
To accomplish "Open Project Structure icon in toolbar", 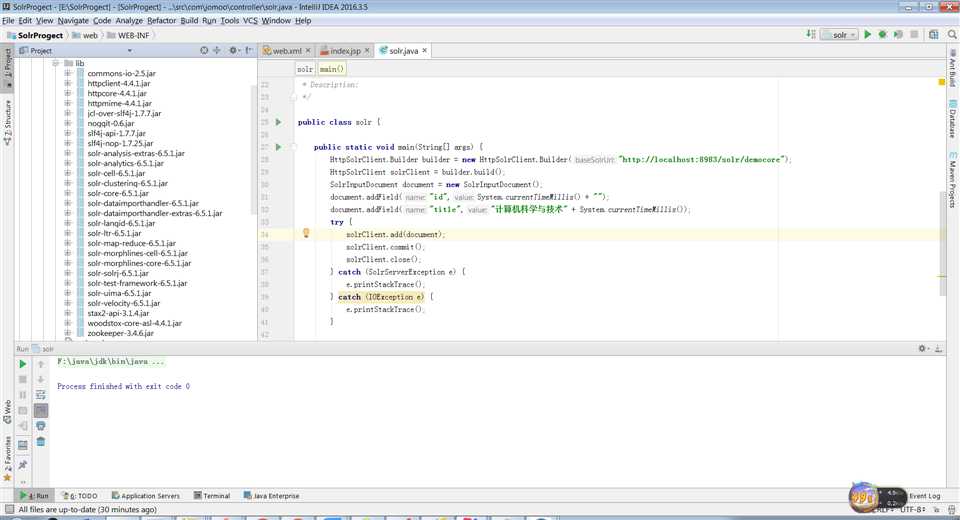I will 934,35.
